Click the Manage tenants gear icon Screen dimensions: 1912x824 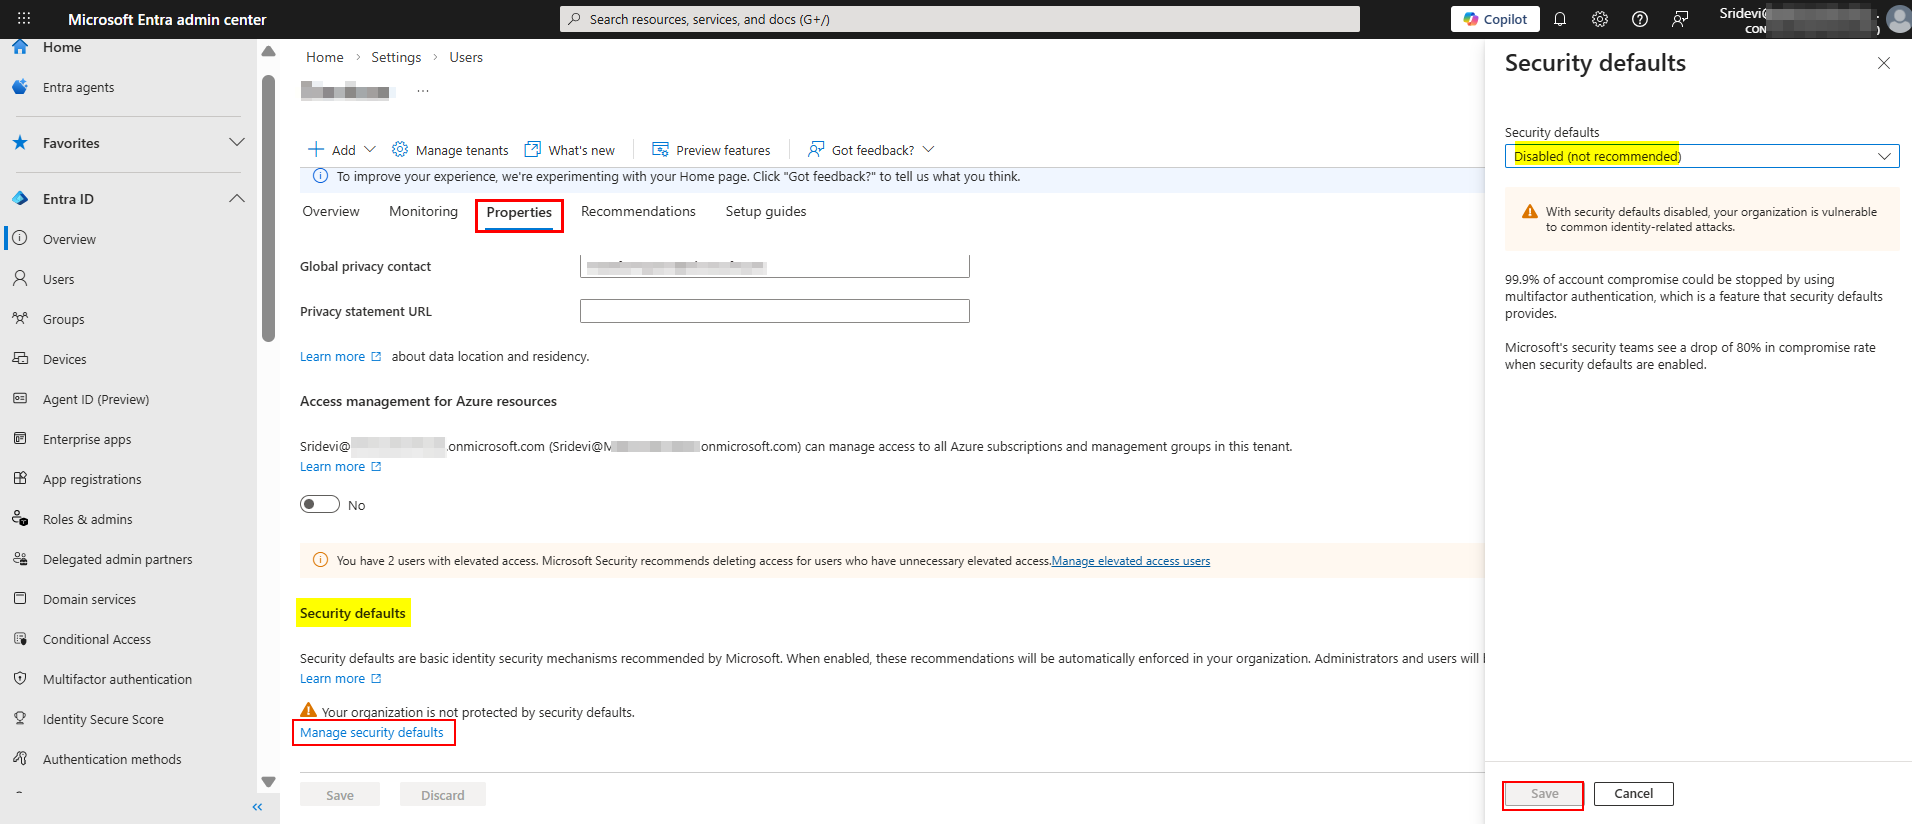tap(400, 149)
